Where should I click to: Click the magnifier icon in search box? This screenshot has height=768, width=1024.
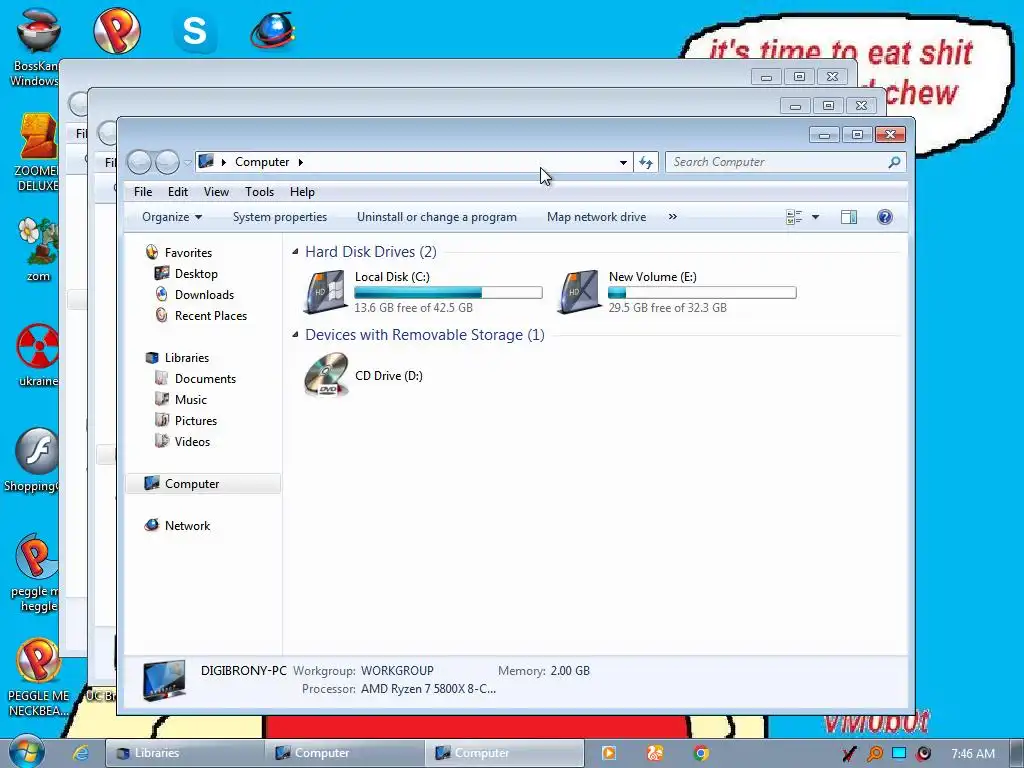894,162
